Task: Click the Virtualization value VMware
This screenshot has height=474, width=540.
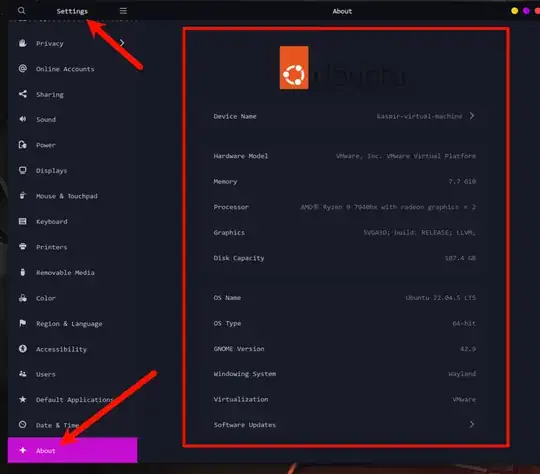Action: tap(464, 399)
